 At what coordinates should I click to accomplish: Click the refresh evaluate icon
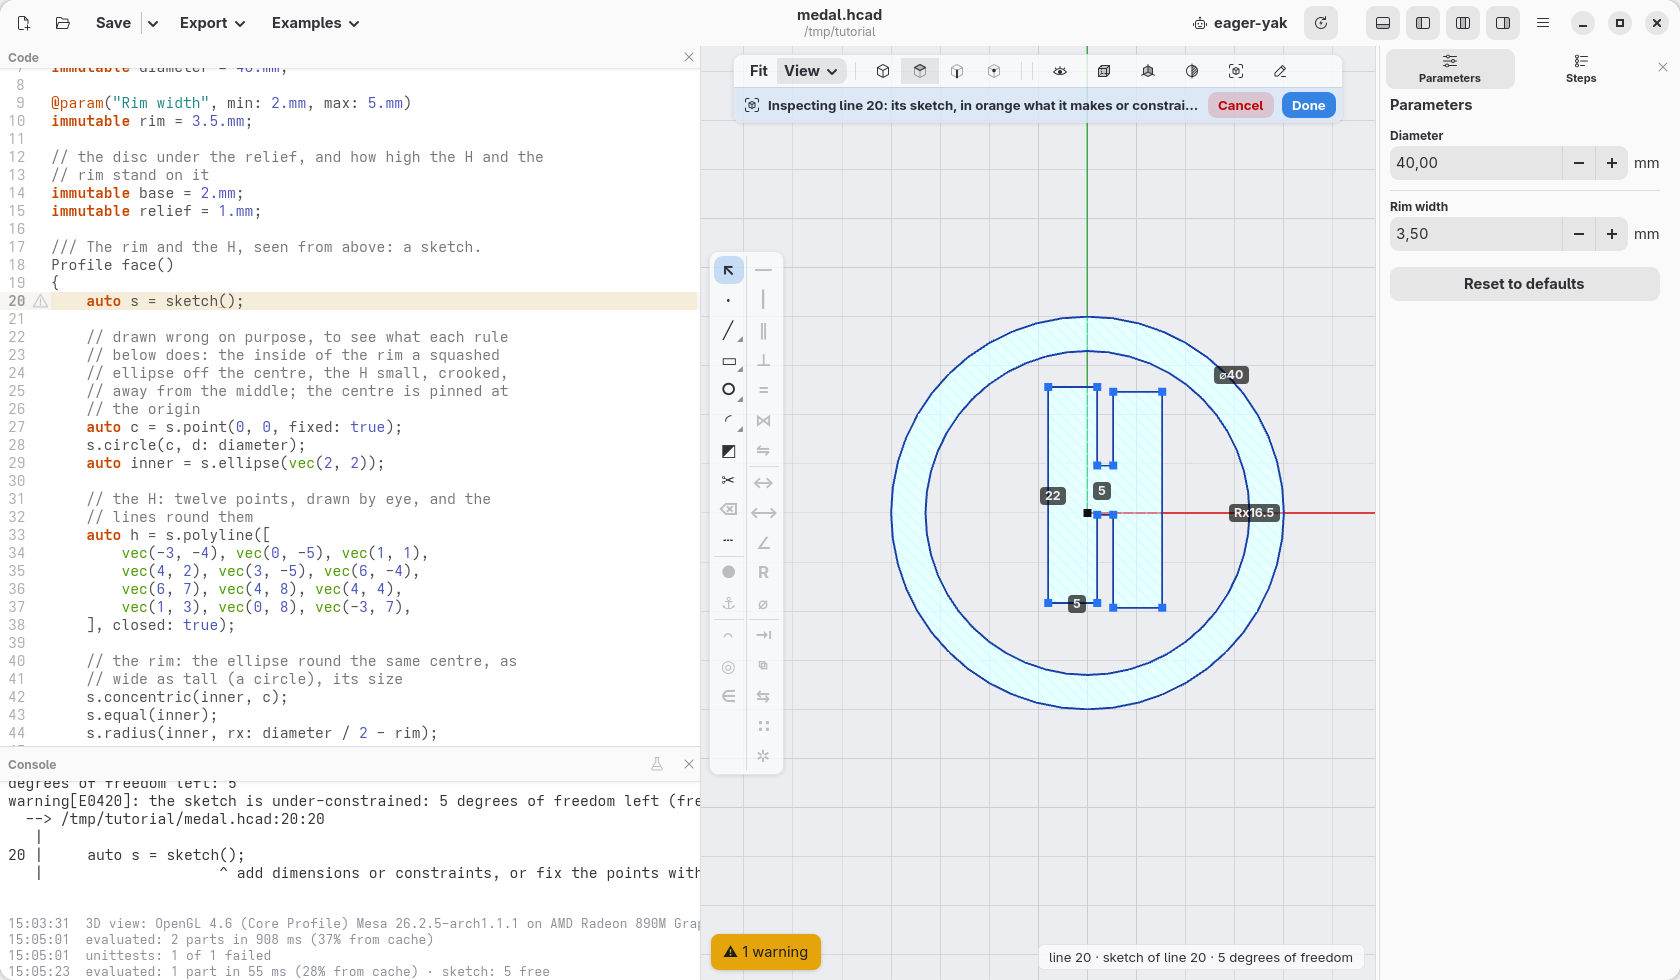coord(1321,23)
